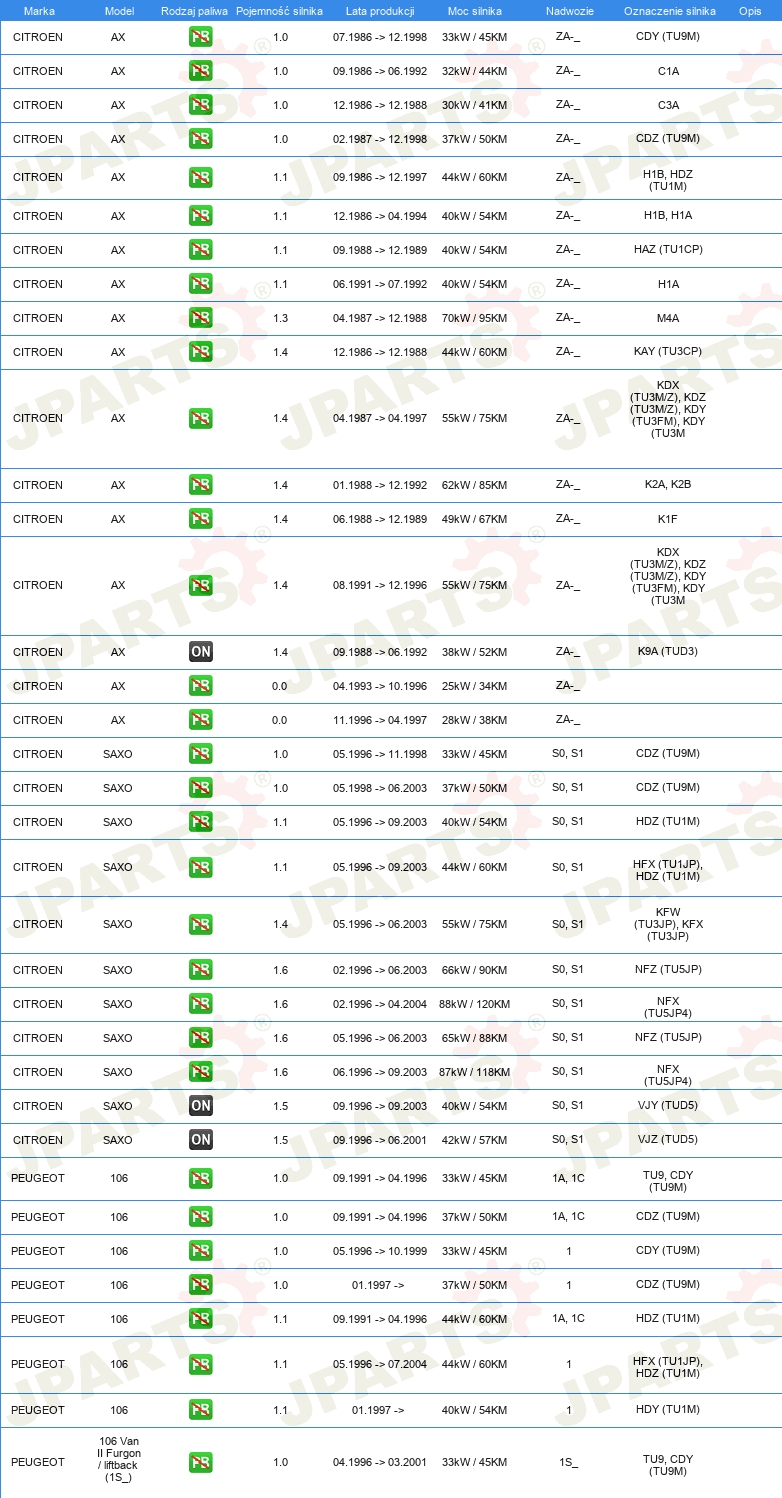The height and width of the screenshot is (1498, 782).
Task: Select the engine code VJY (TUD5)
Action: [668, 1106]
